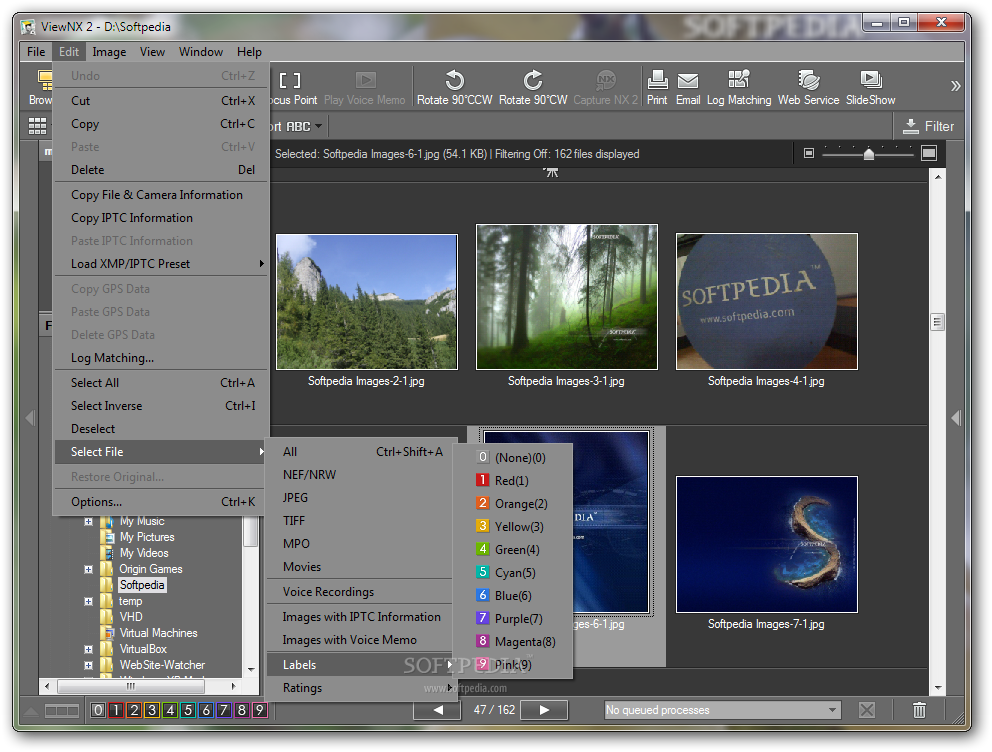Show largest thumbnail size icon

(929, 153)
